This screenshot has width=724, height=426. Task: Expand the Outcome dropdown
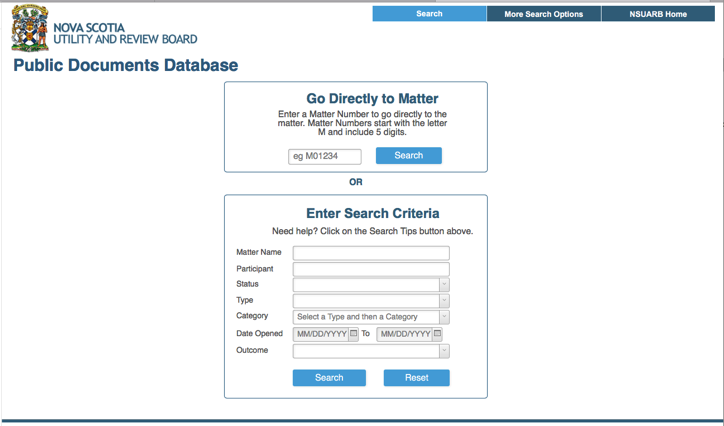444,351
